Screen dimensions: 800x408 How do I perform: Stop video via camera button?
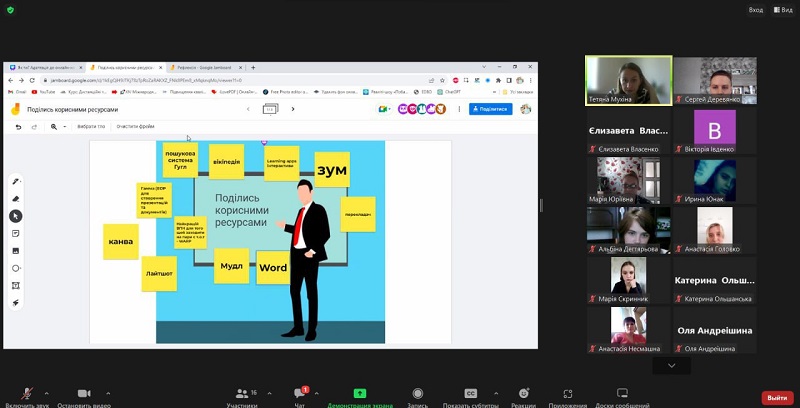[84, 393]
